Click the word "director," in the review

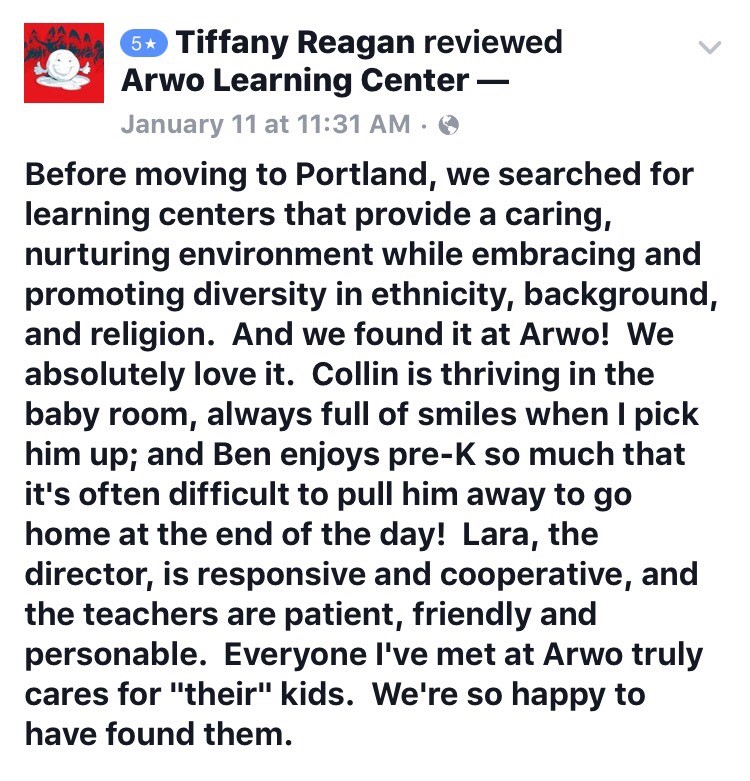pyautogui.click(x=90, y=575)
